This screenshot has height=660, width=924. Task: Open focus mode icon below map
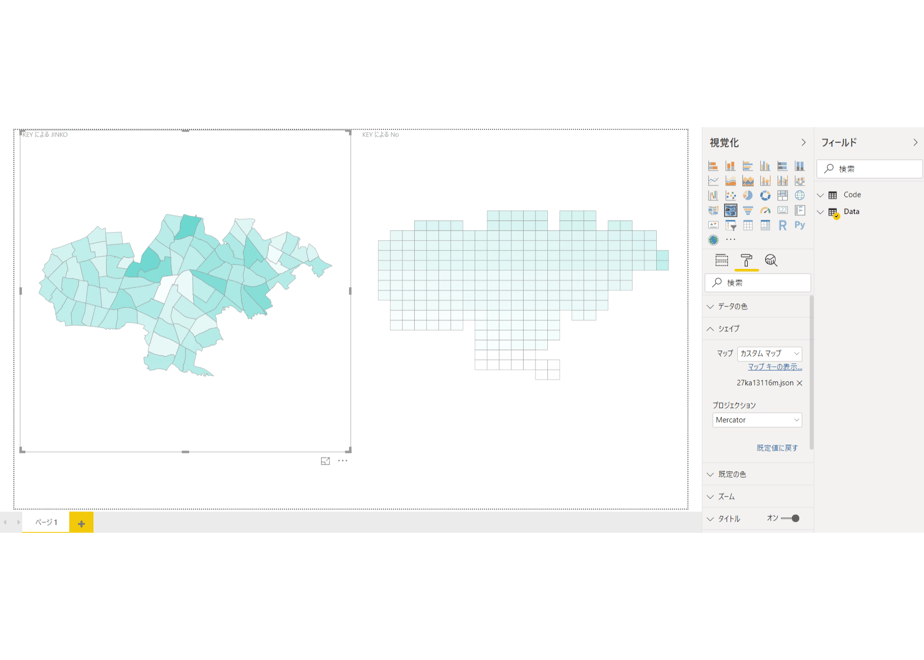pyautogui.click(x=325, y=461)
